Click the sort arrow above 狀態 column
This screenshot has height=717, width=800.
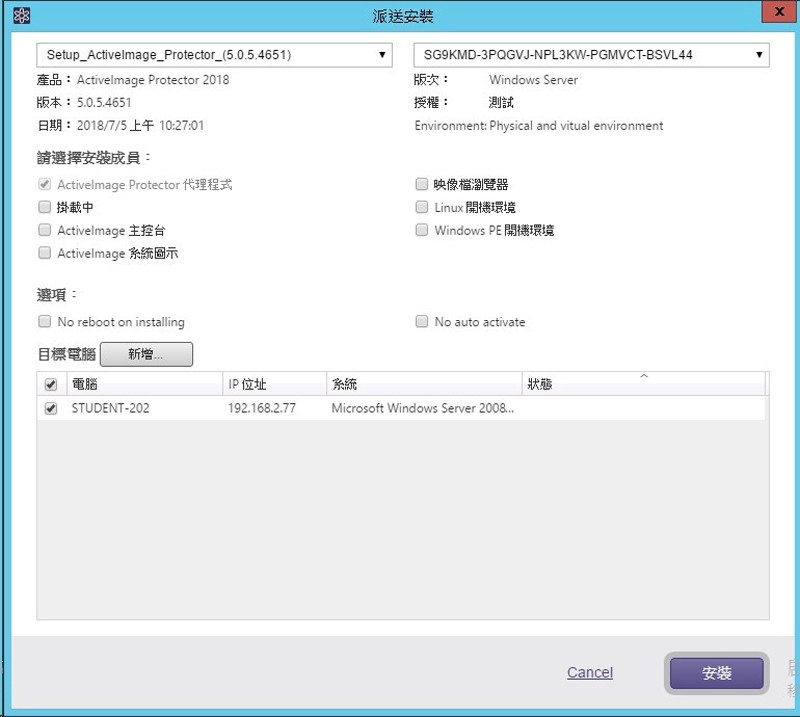(x=644, y=376)
